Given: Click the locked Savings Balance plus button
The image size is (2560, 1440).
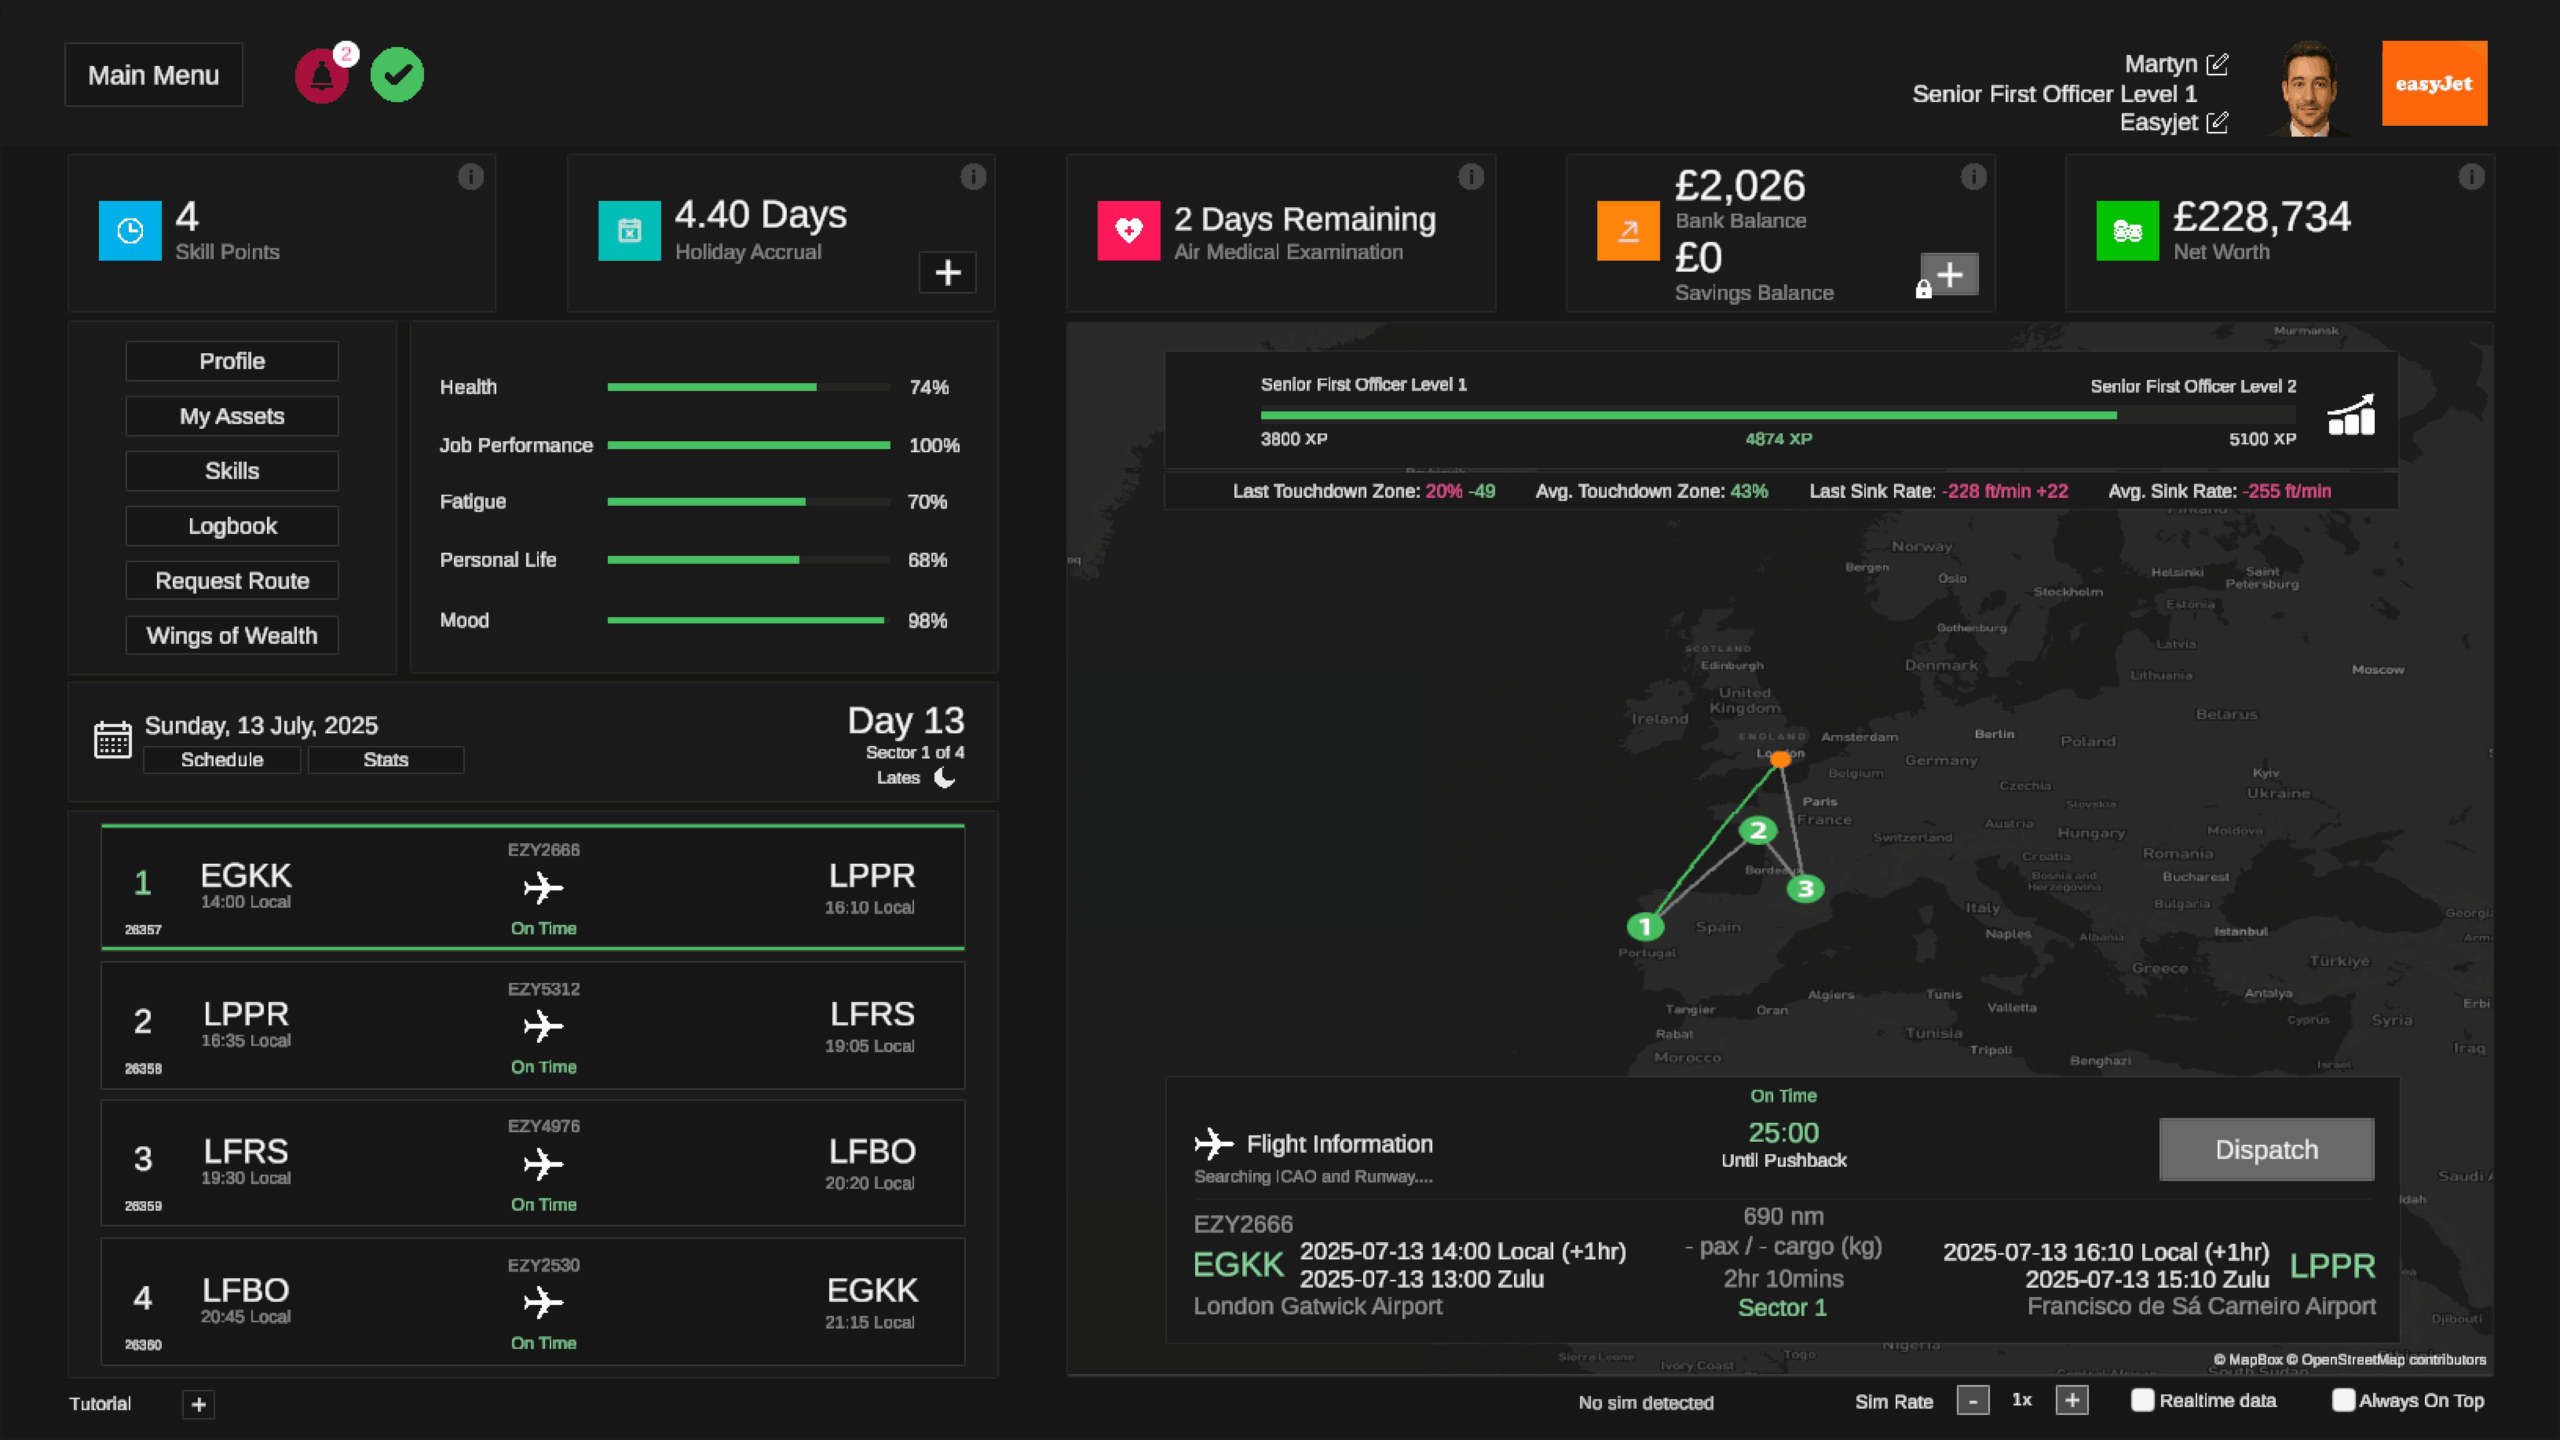Looking at the screenshot, I should point(1949,275).
